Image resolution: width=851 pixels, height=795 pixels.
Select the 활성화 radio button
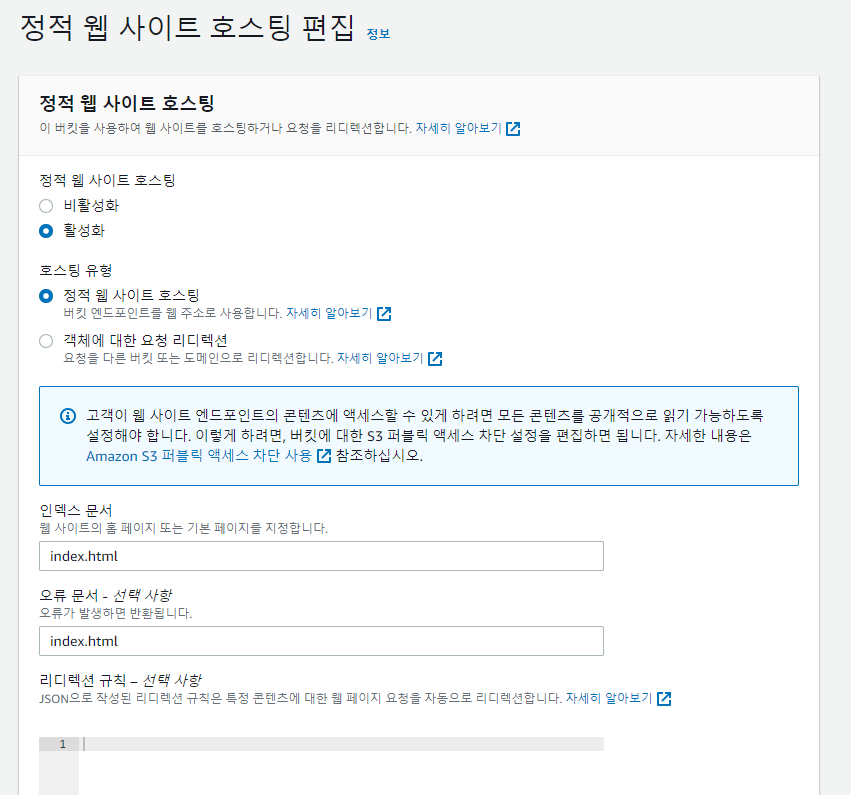(46, 231)
